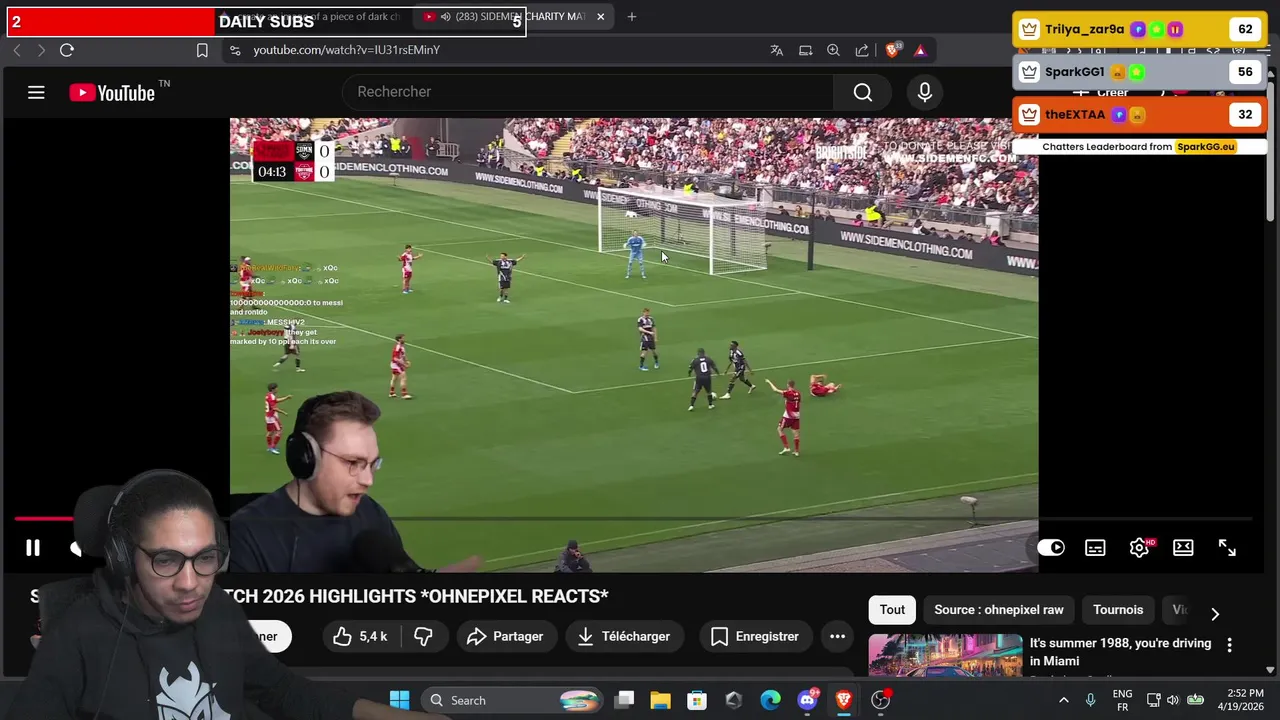Show more filter chips with right chevron
The image size is (1280, 720).
tap(1215, 613)
